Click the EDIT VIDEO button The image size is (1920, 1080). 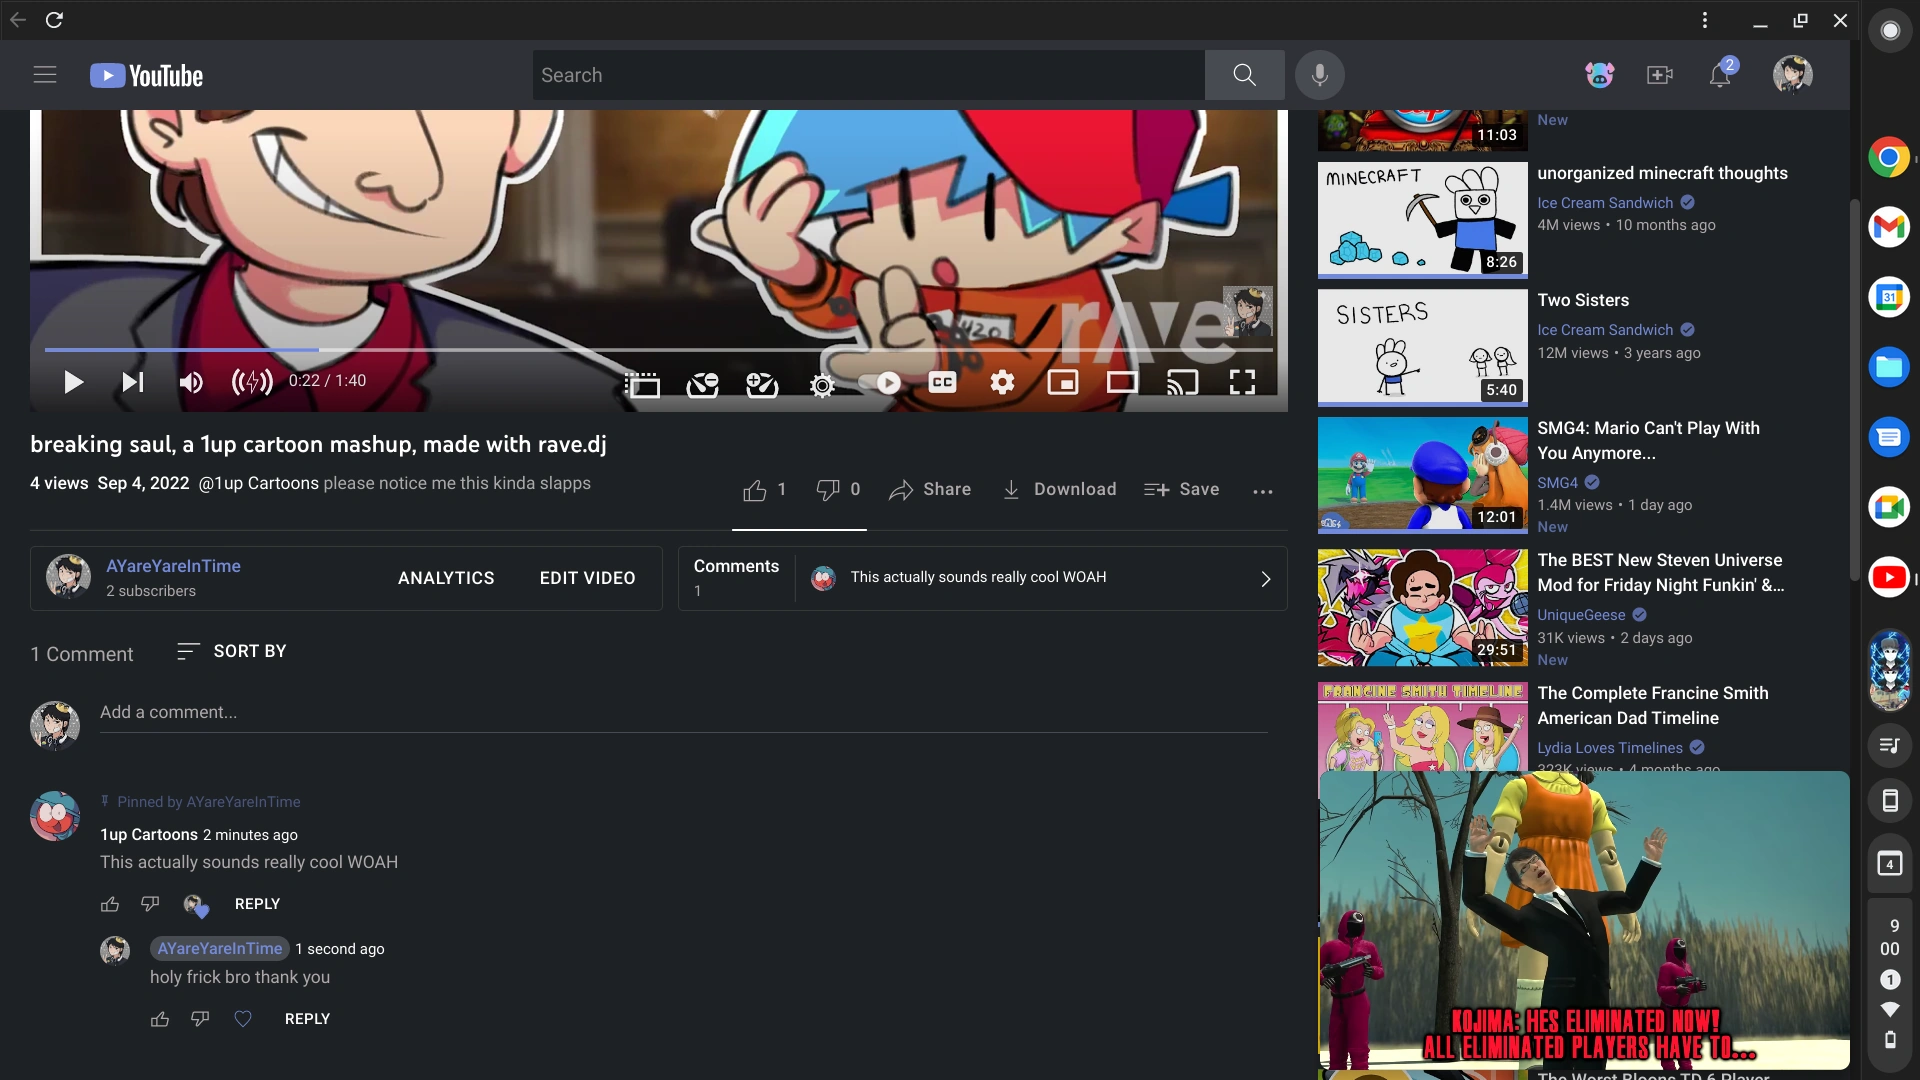pyautogui.click(x=587, y=578)
